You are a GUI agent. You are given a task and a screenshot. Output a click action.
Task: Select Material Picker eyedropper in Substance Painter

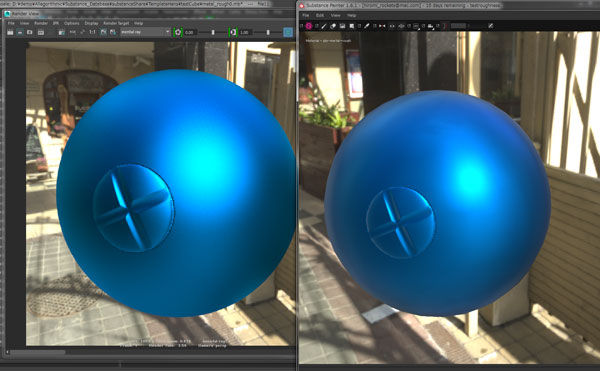[x=366, y=26]
